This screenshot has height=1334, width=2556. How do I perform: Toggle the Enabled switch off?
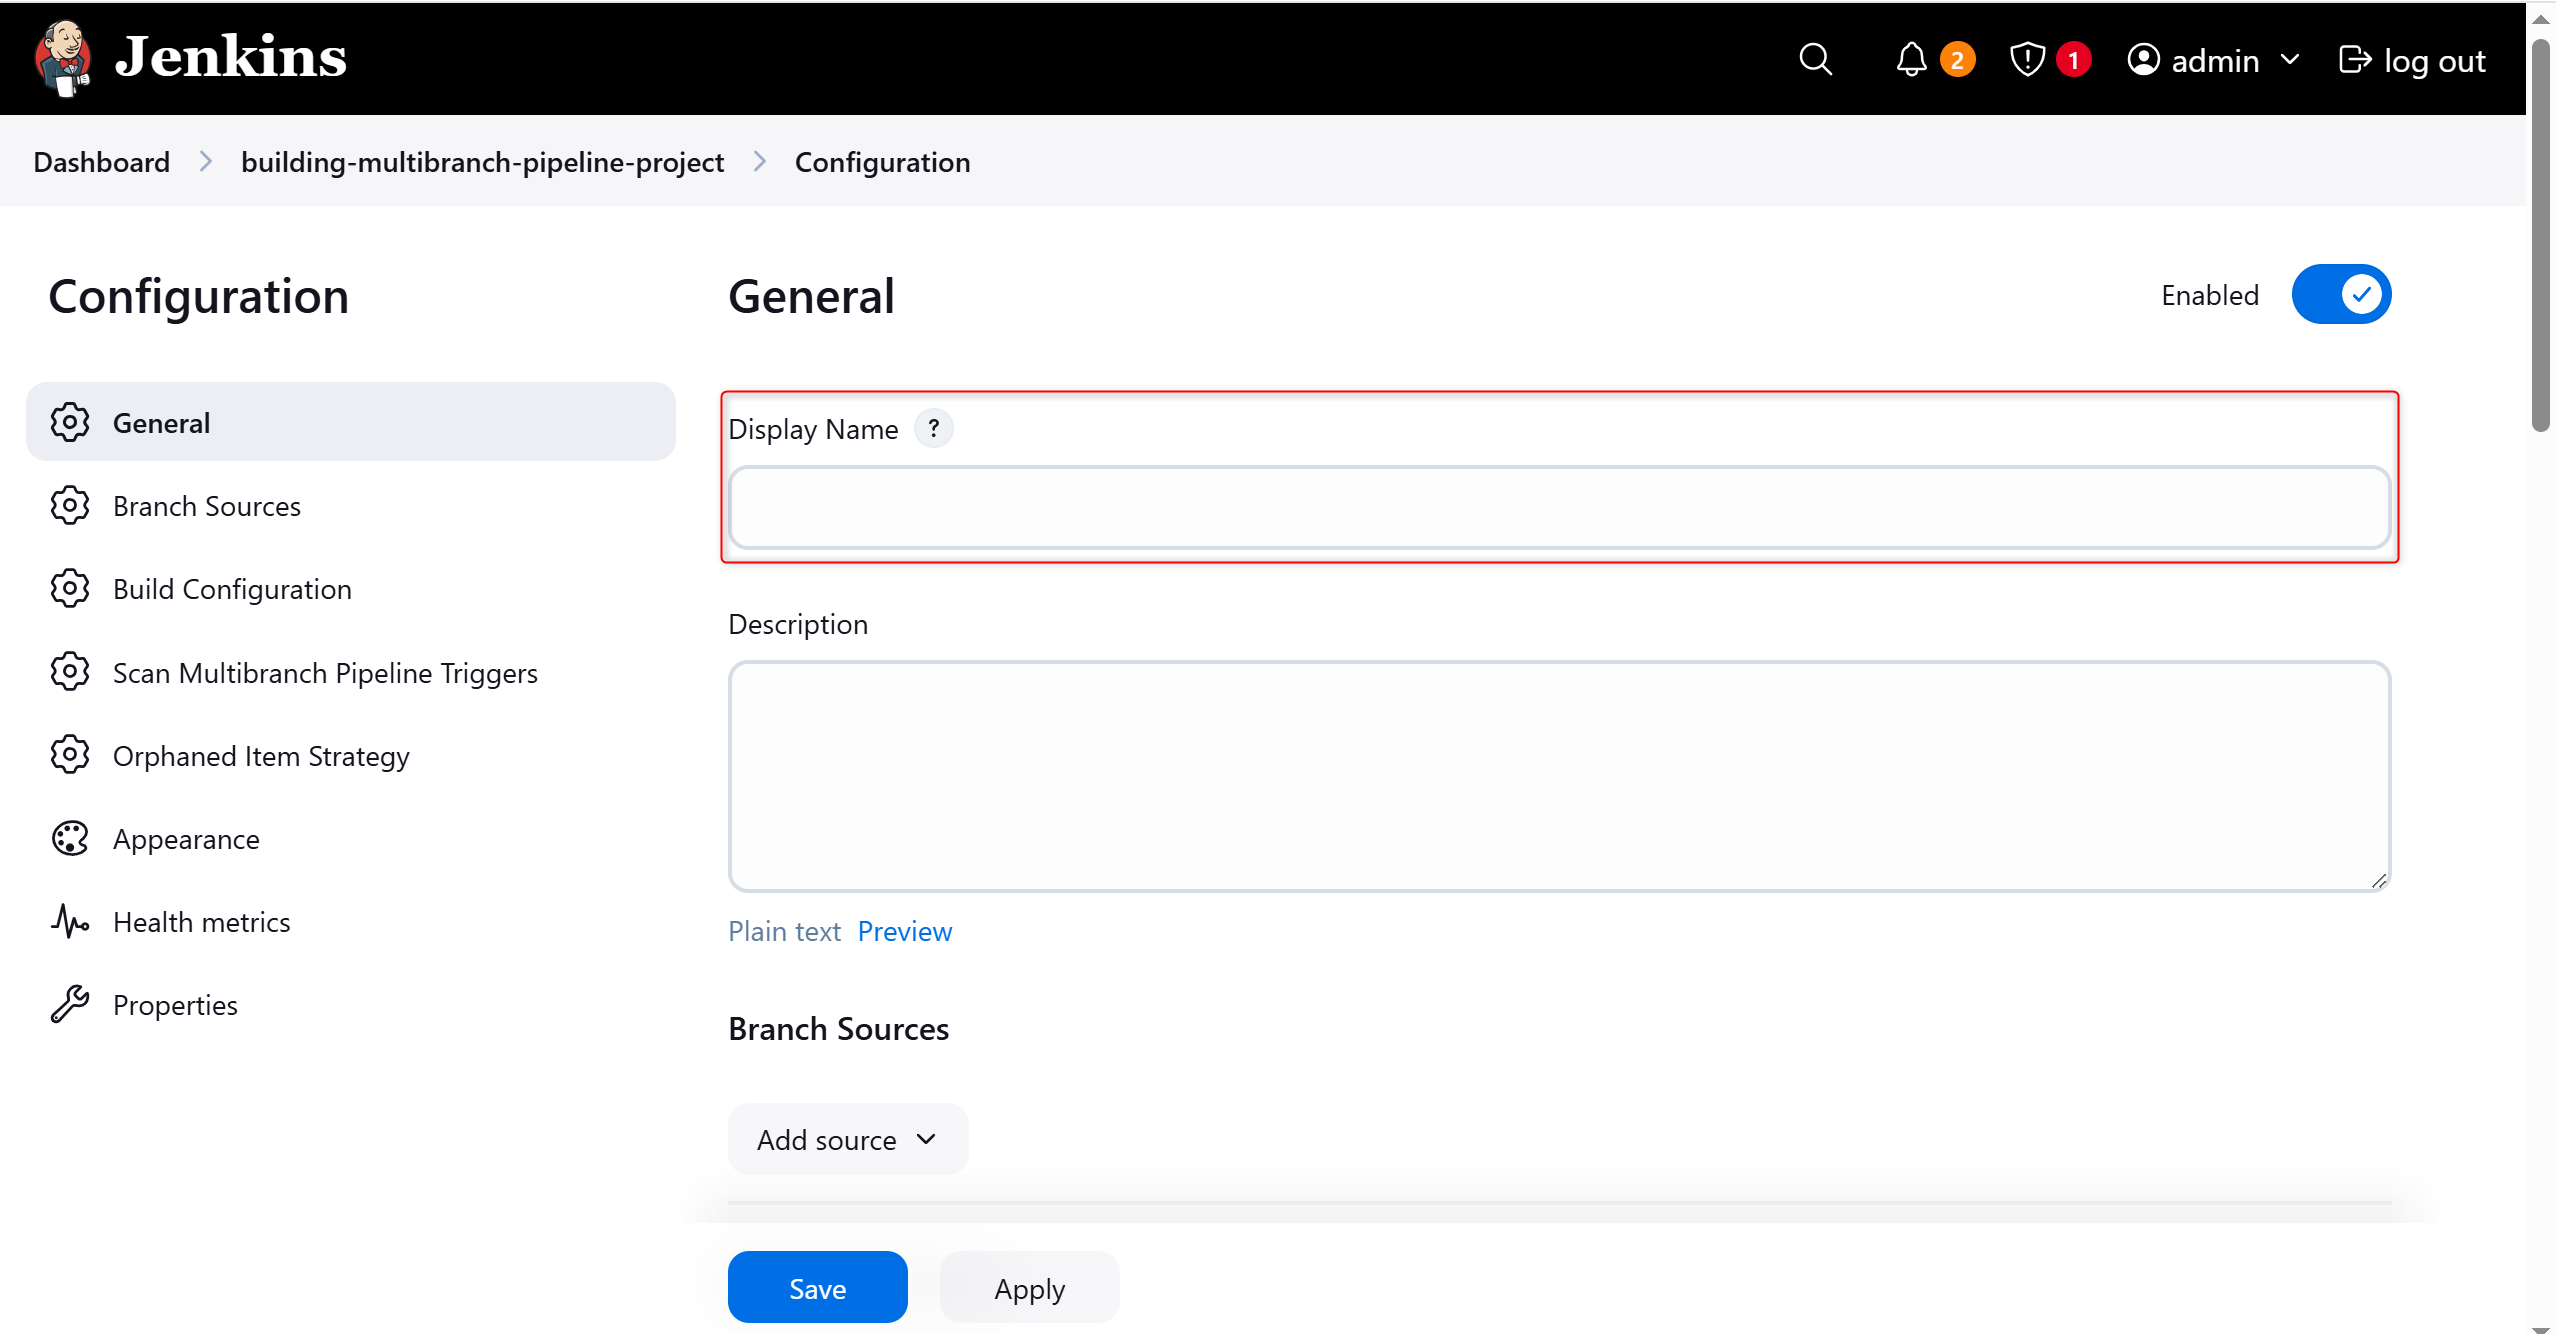[x=2341, y=295]
